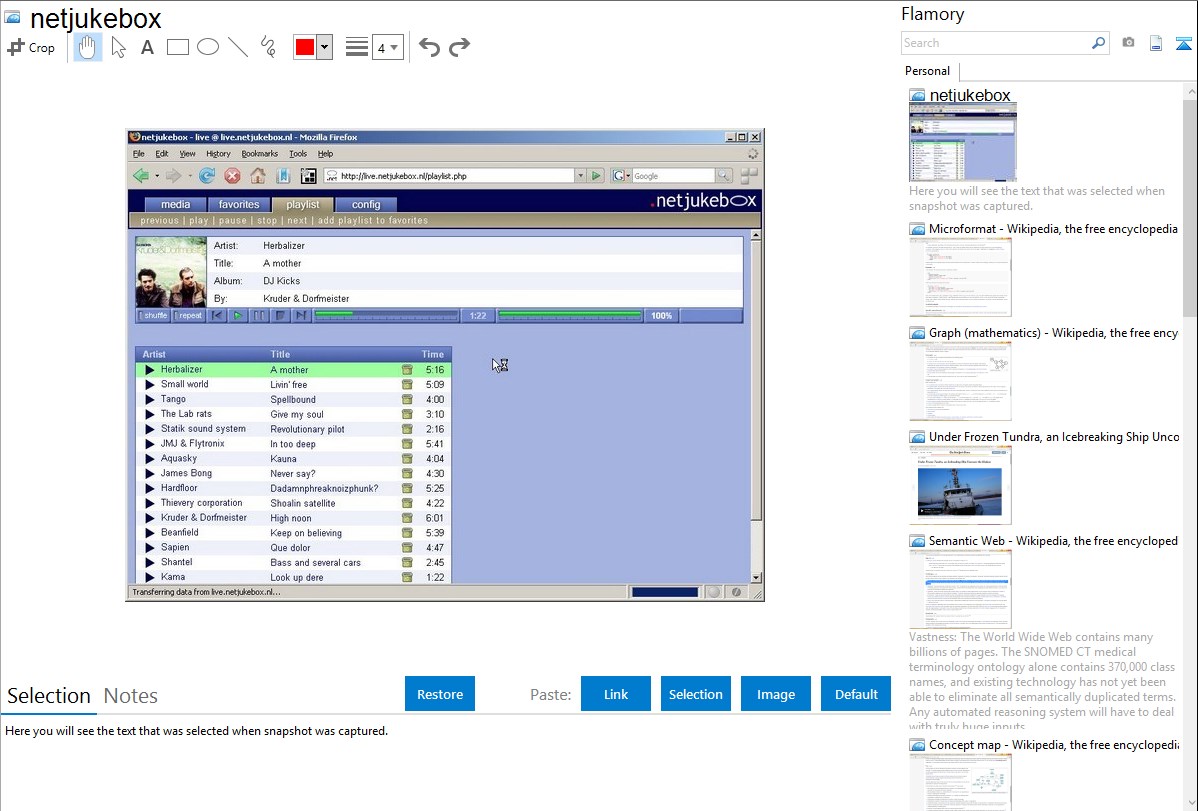Click the red annotation color swatch
The height and width of the screenshot is (811, 1198).
[x=305, y=47]
